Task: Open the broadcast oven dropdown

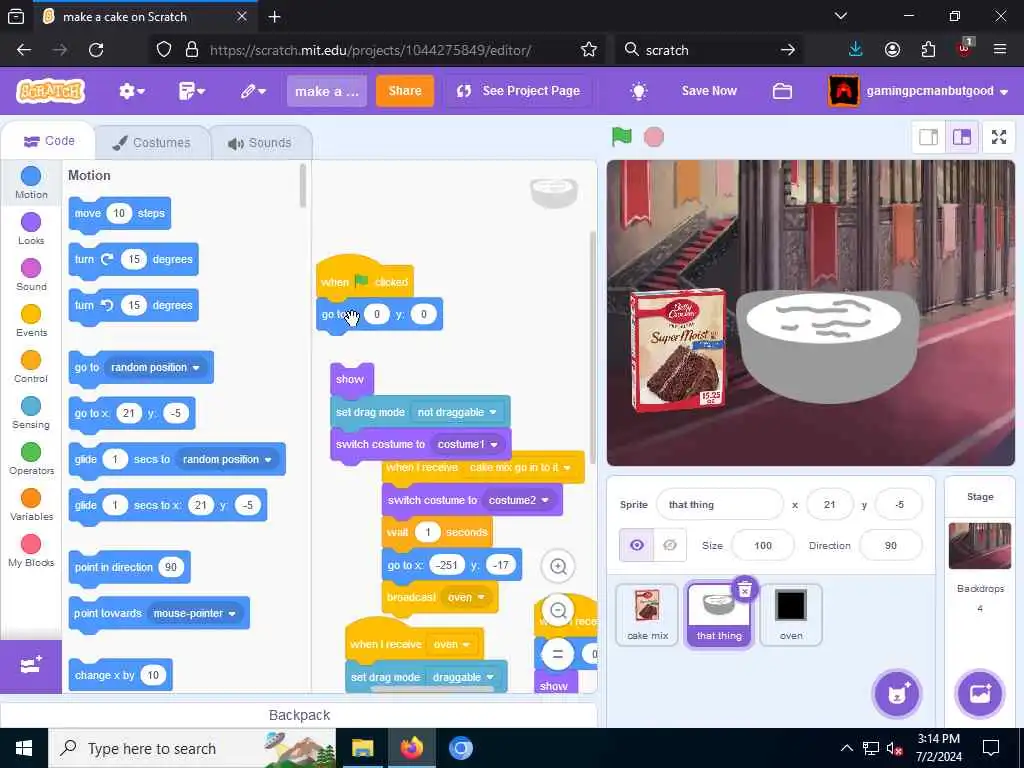Action: [466, 598]
